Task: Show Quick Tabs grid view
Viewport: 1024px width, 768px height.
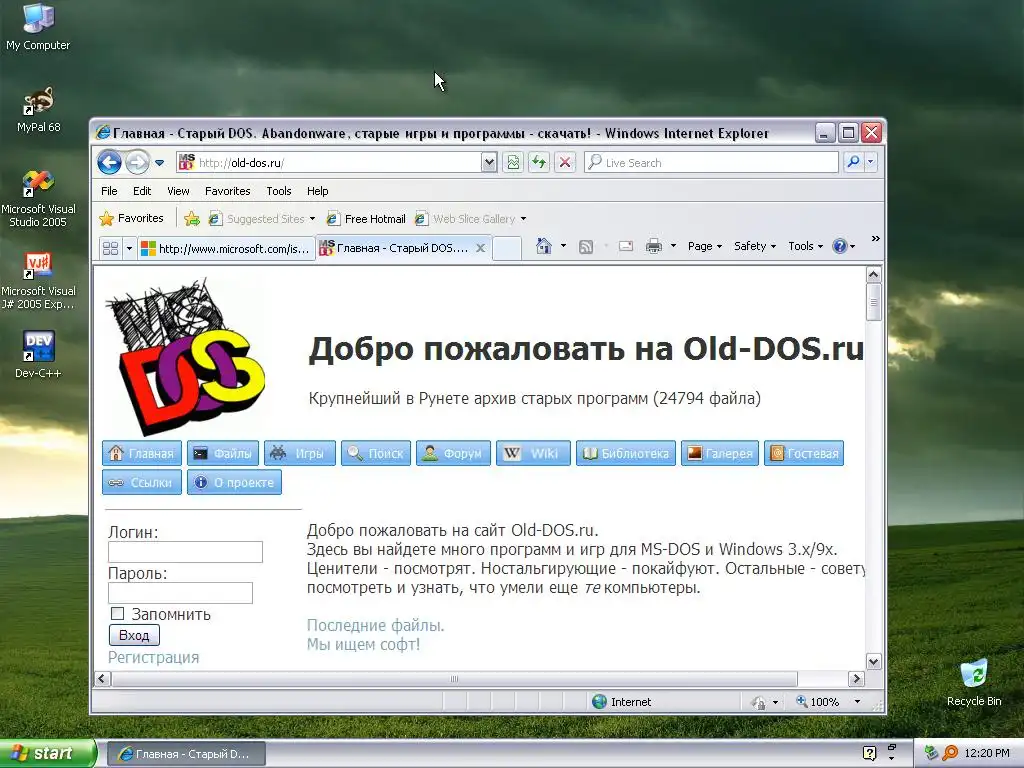Action: [x=110, y=248]
